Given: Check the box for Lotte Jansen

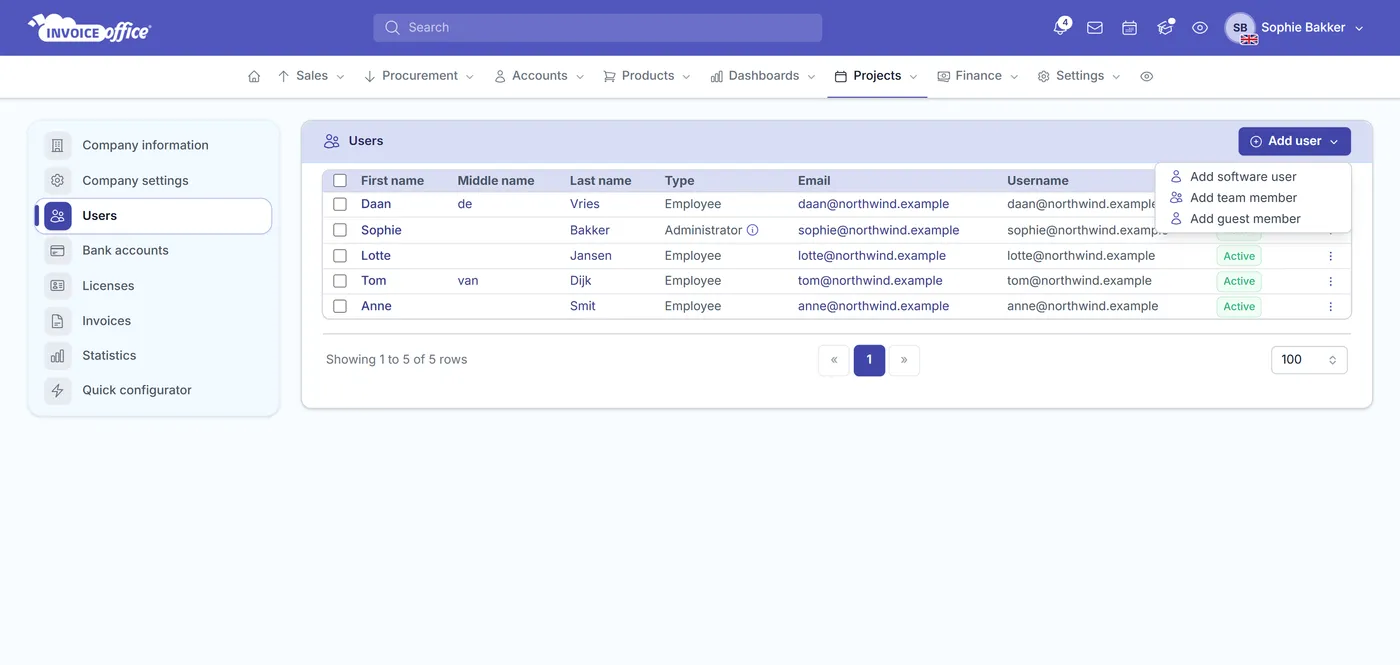Looking at the screenshot, I should click(340, 256).
